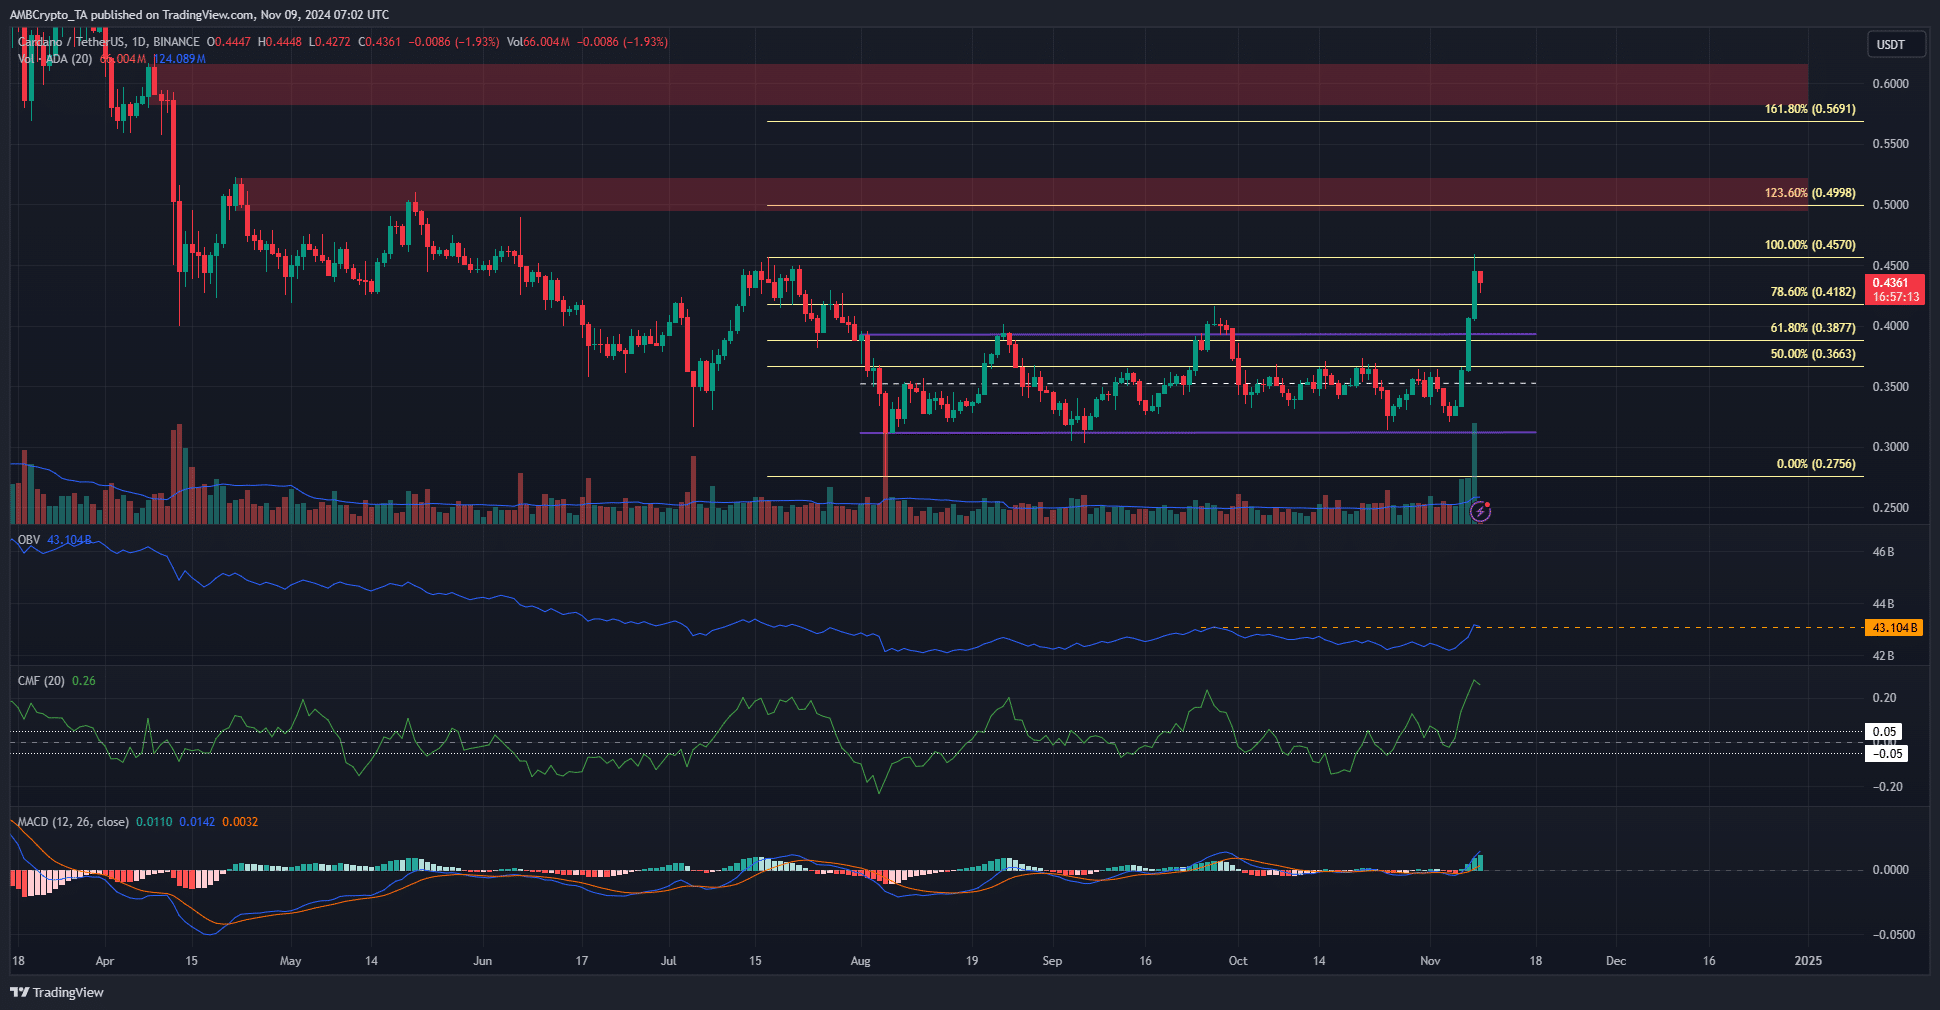The width and height of the screenshot is (1940, 1010).
Task: Select the 100.00% (0.4570) Fibonacci level label
Action: [1809, 245]
